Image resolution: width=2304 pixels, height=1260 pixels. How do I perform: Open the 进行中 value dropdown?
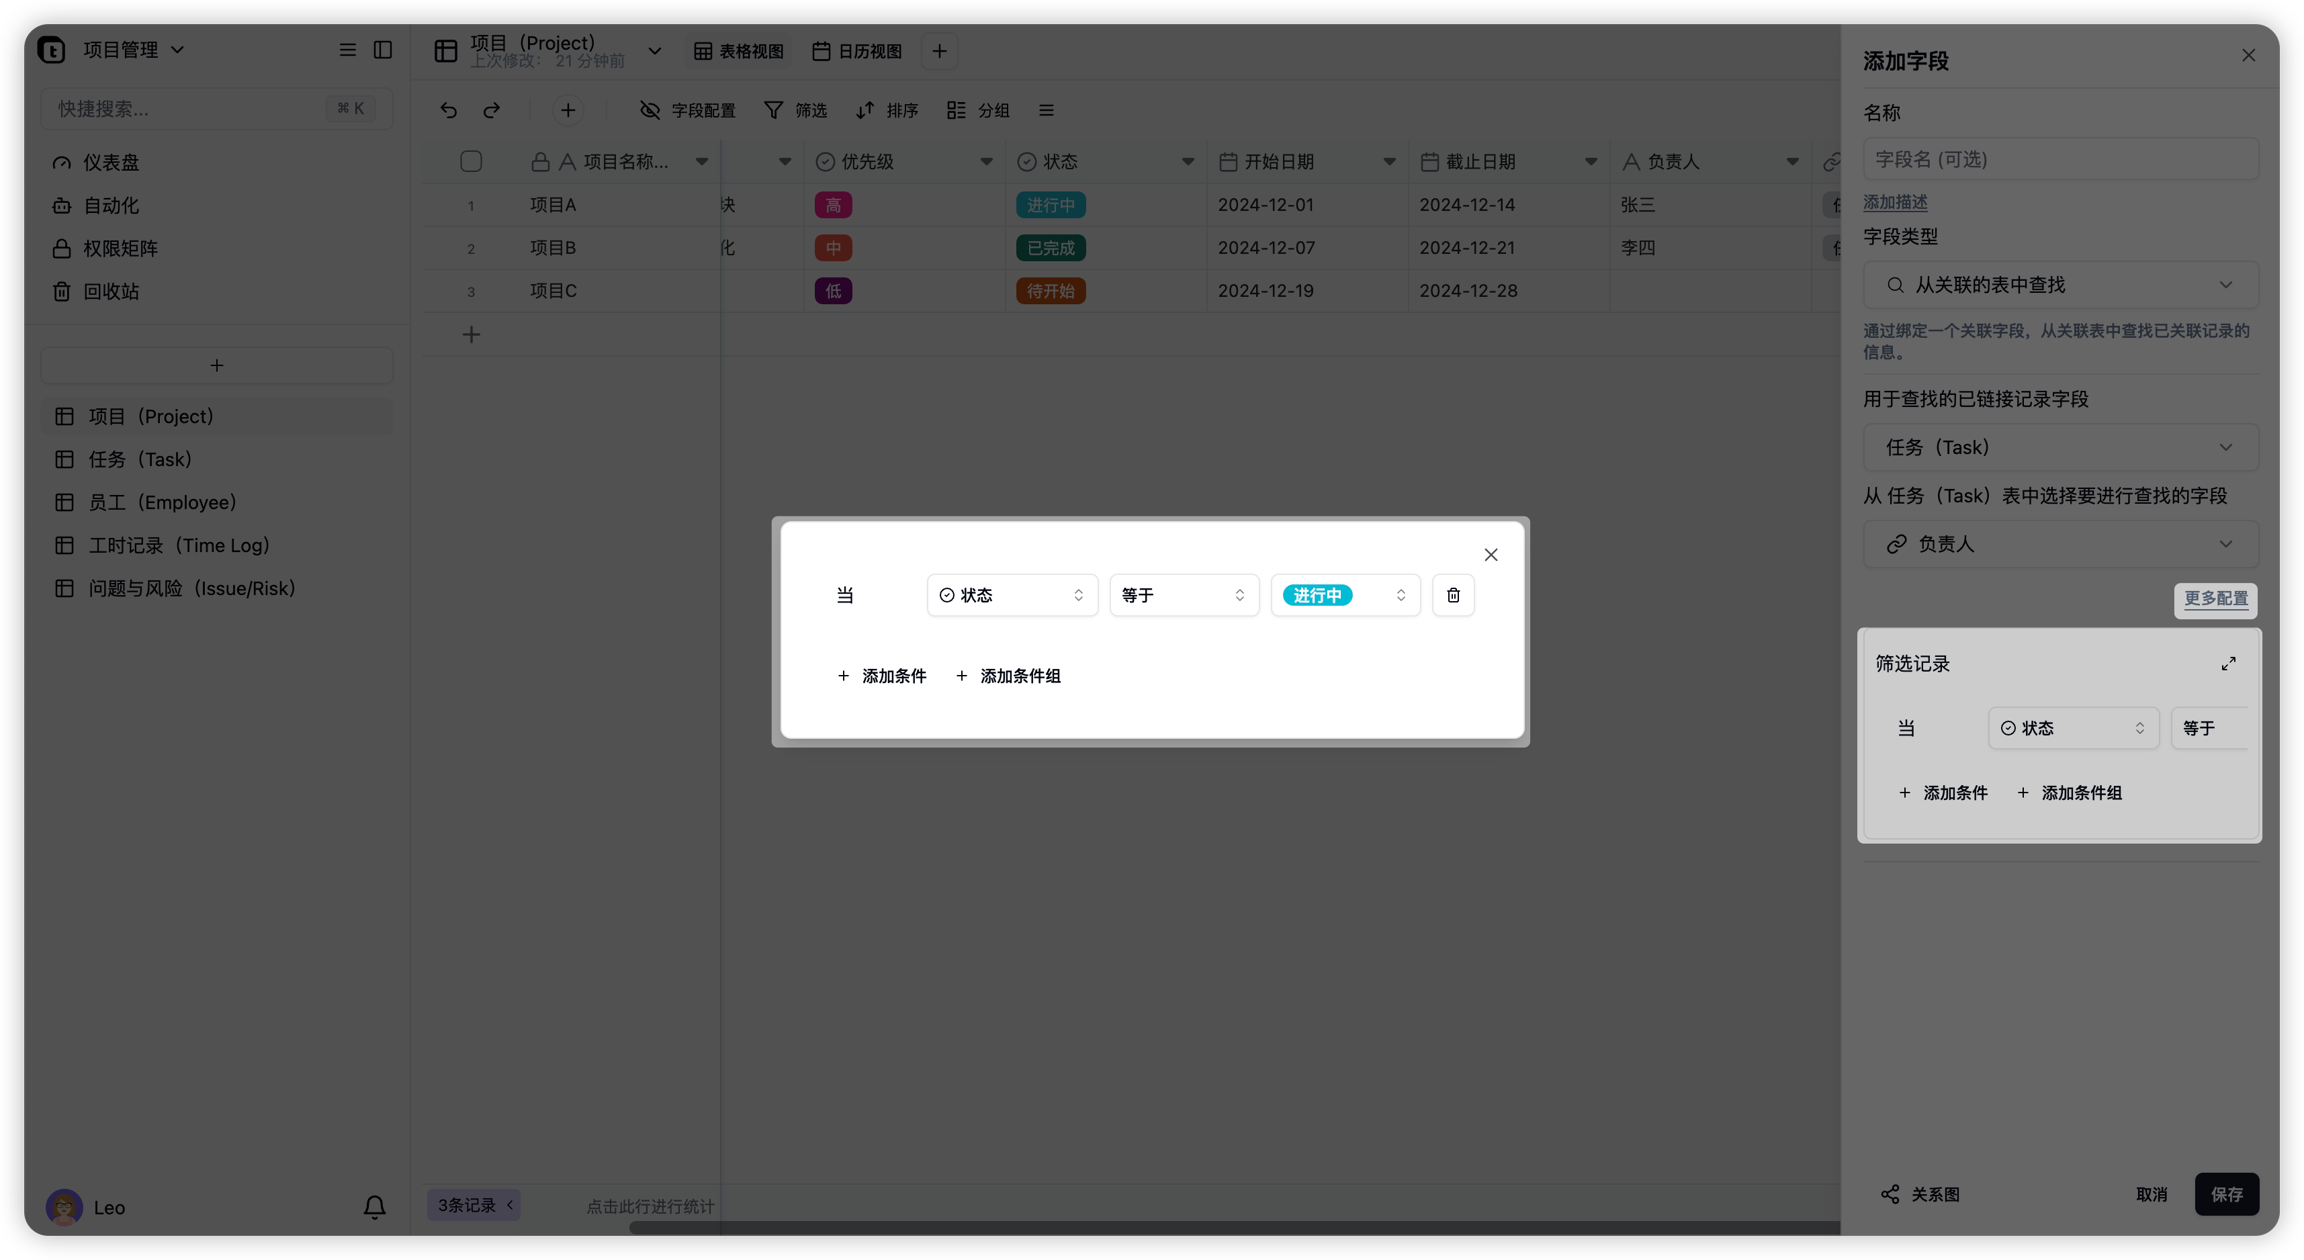point(1344,595)
